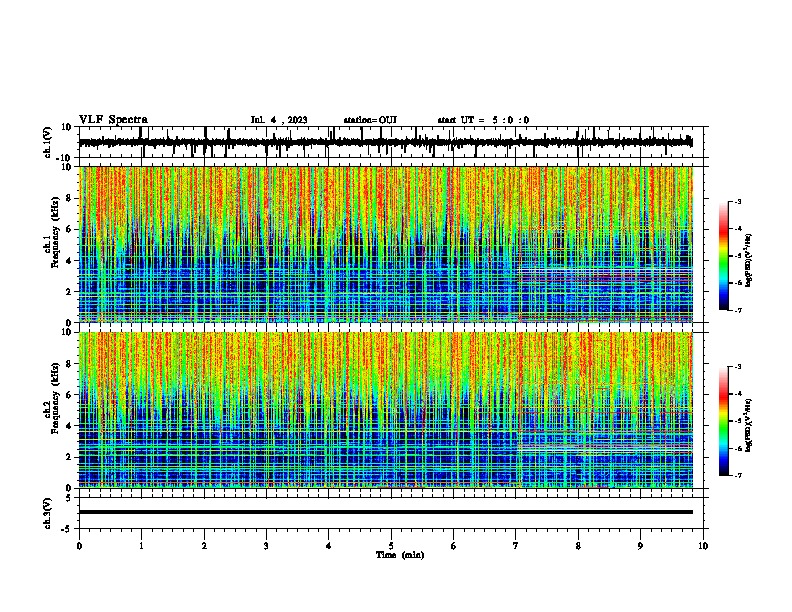Image resolution: width=792 pixels, height=612 pixels.
Task: Click the "8" kHz tick of ch.2 spectrogram
Action: (x=70, y=364)
